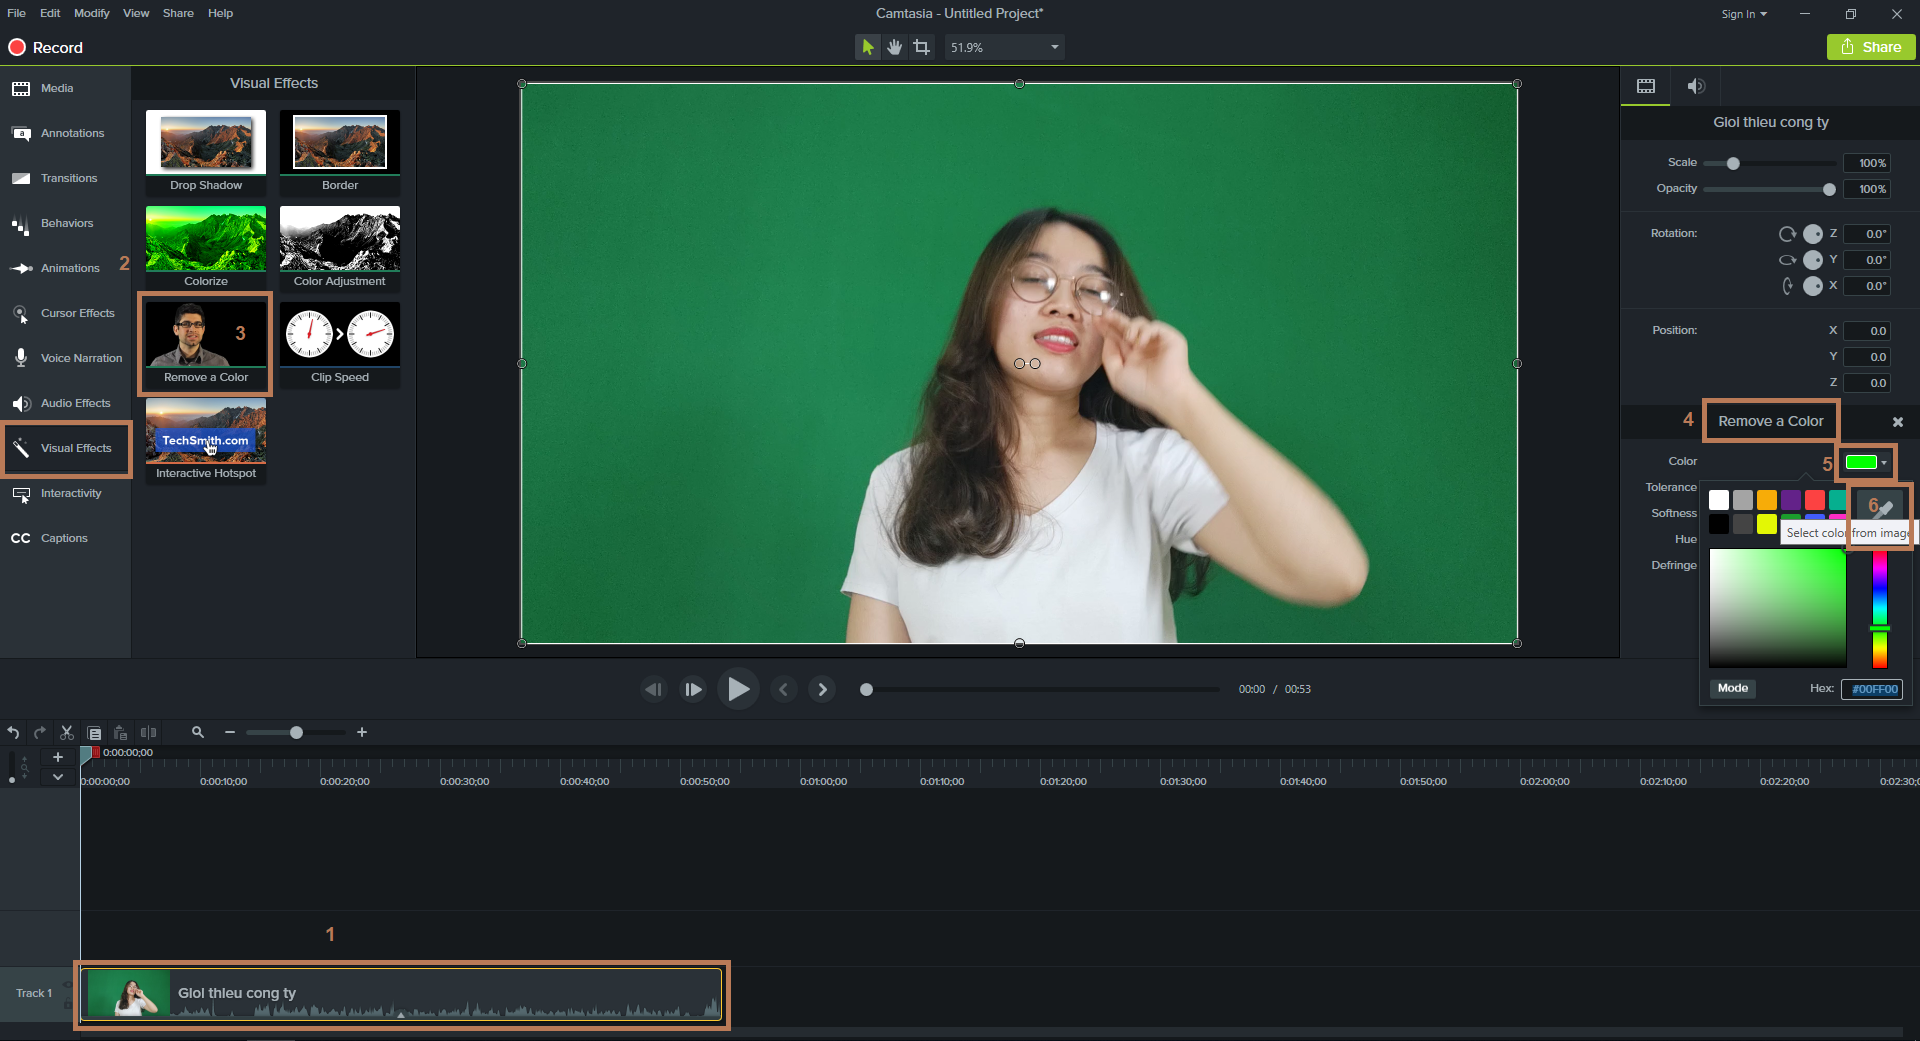Screen dimensions: 1920x1041
Task: Select the Clip Speed effect
Action: pos(340,344)
